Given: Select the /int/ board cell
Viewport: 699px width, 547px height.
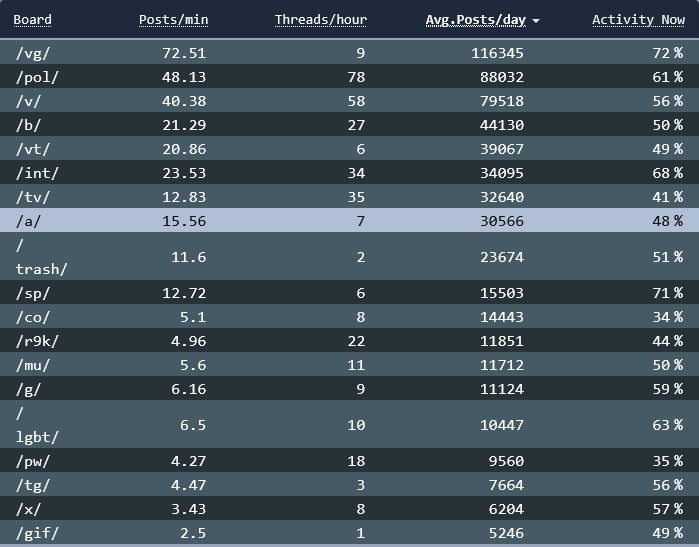Looking at the screenshot, I should point(37,173).
